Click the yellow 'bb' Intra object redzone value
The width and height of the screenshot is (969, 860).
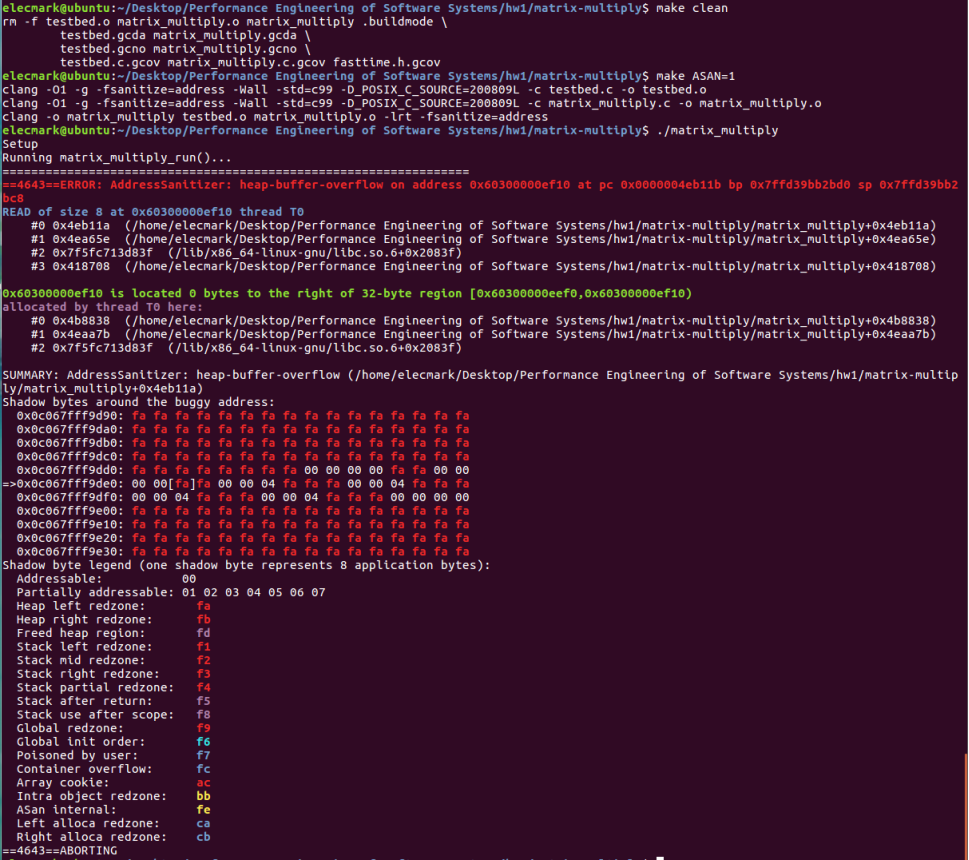pos(204,796)
